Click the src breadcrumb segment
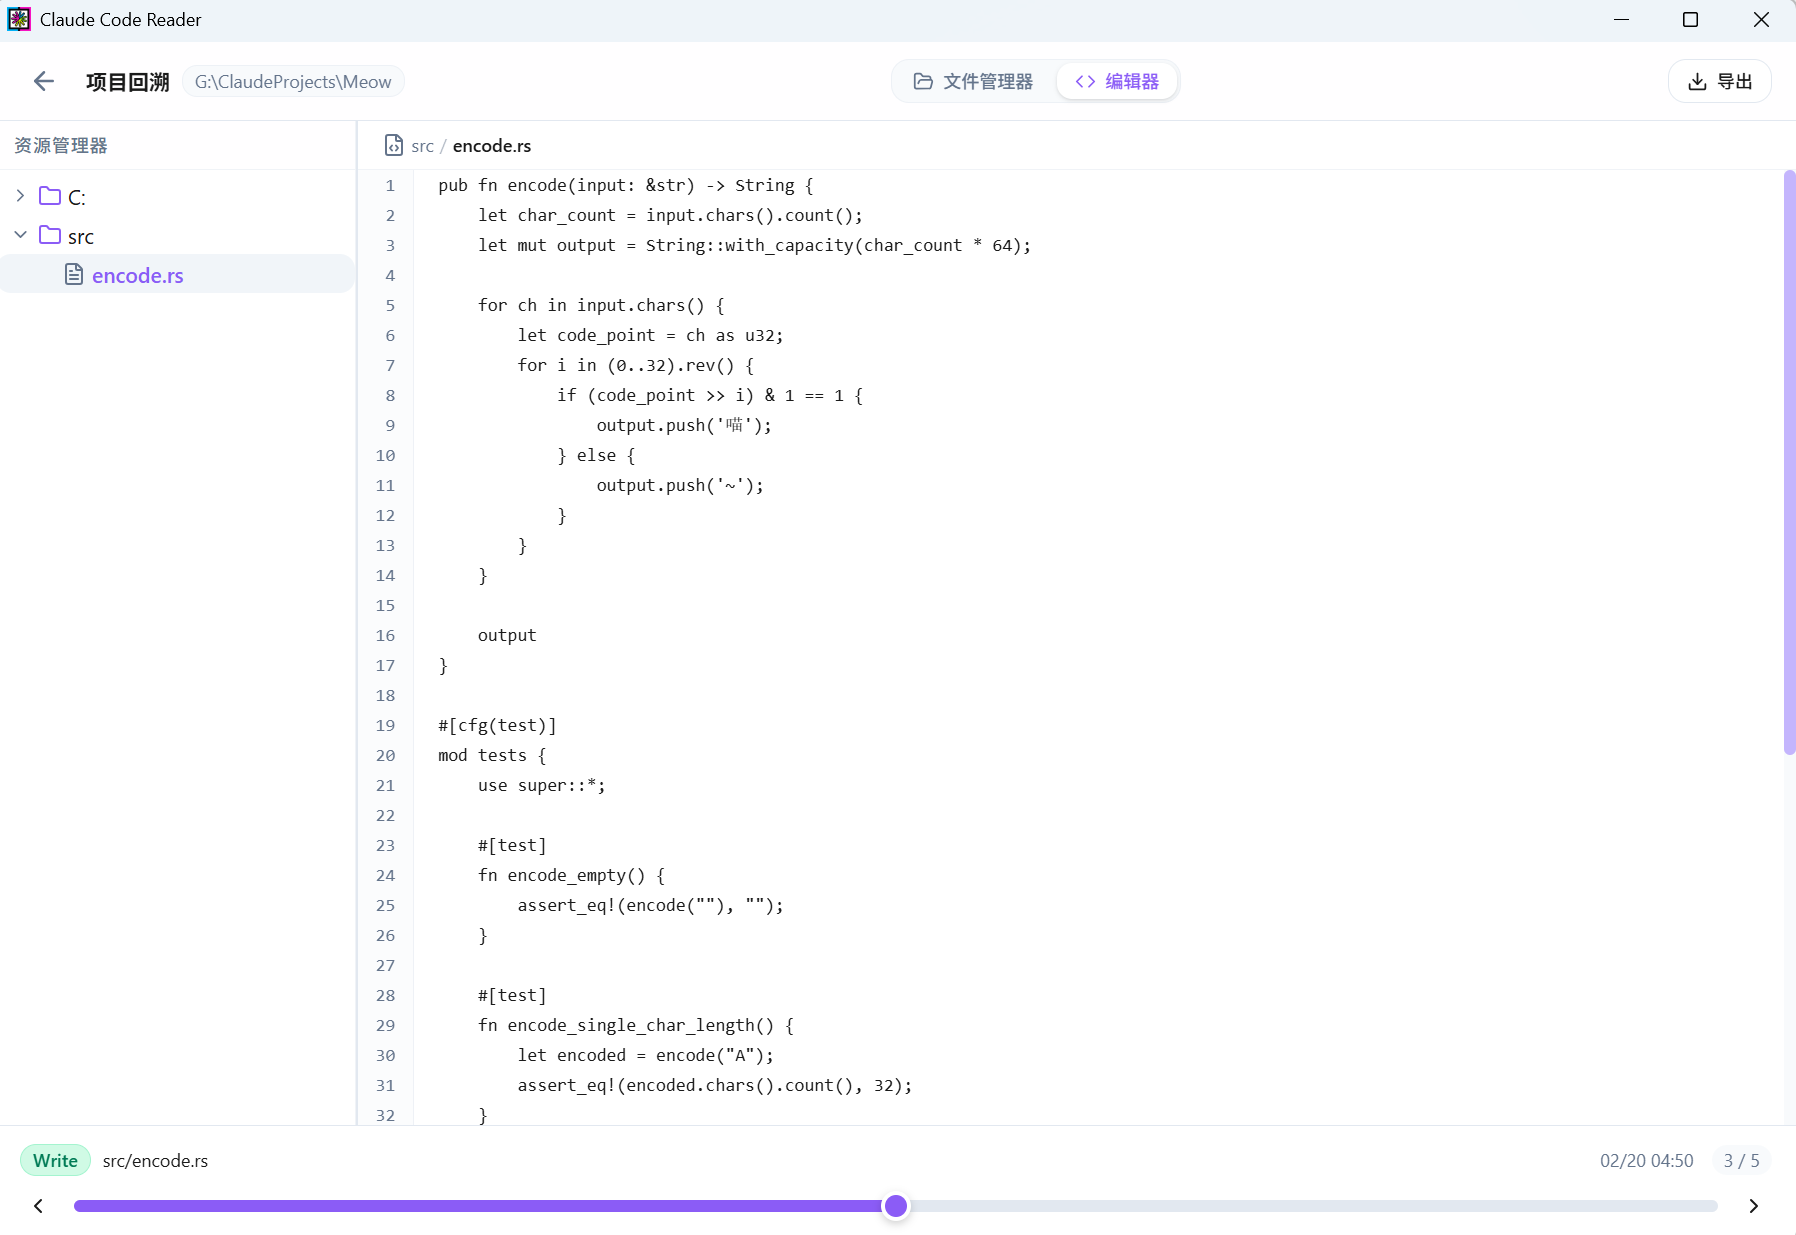The height and width of the screenshot is (1235, 1796). [x=422, y=146]
